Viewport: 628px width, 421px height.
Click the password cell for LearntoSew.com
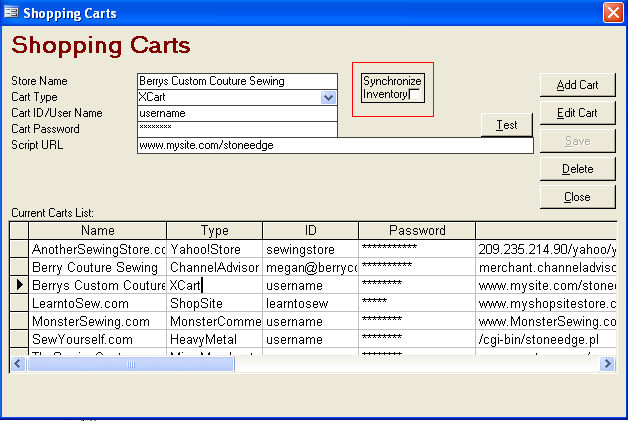coord(417,303)
